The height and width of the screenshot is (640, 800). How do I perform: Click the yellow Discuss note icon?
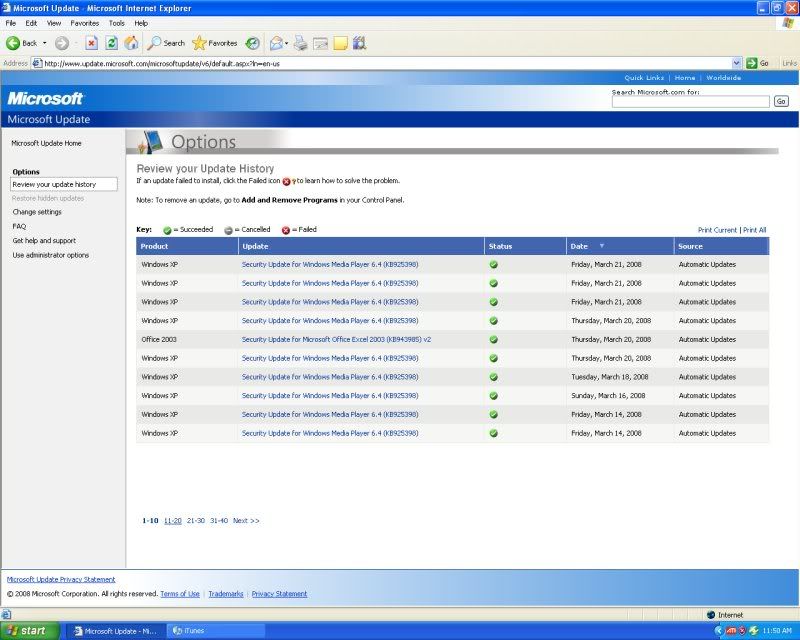(340, 43)
